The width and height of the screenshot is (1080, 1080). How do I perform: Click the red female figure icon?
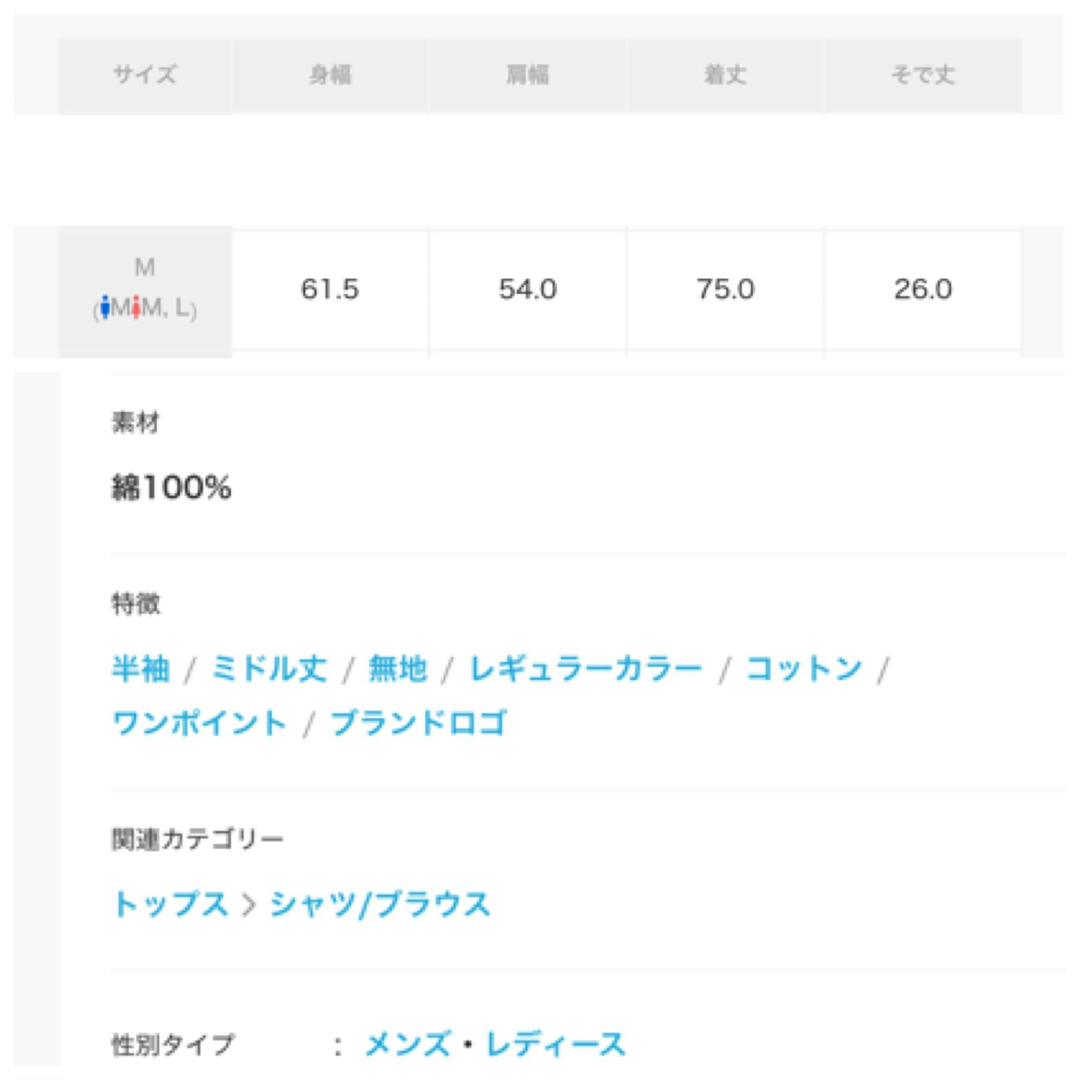[136, 307]
